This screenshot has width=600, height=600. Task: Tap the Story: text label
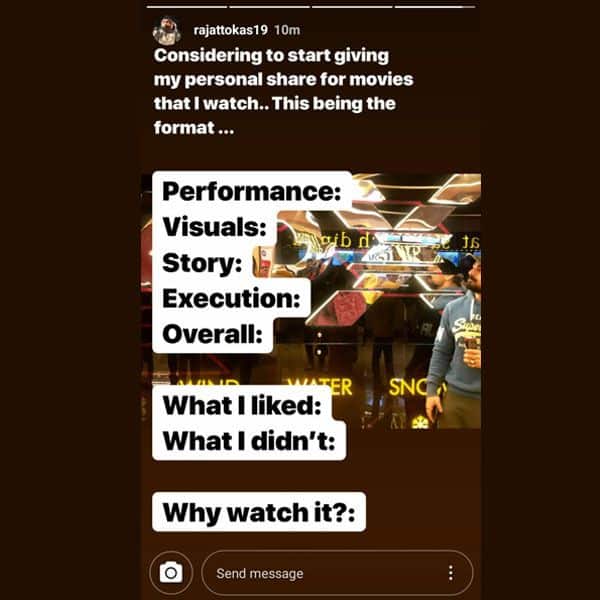point(202,263)
